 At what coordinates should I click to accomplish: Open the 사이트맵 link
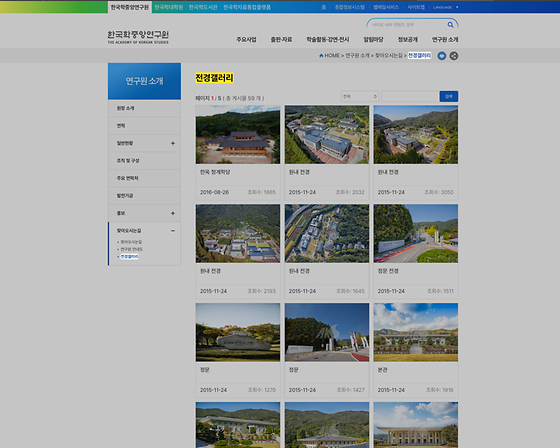416,7
